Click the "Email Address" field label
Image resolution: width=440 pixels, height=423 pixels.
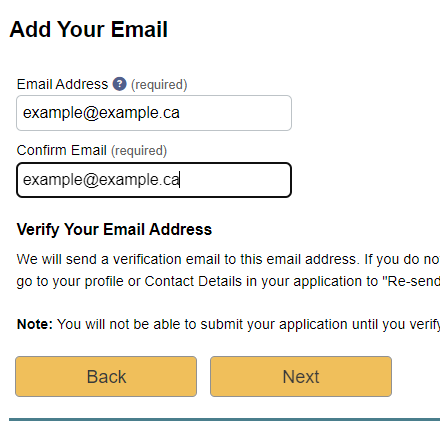click(62, 84)
